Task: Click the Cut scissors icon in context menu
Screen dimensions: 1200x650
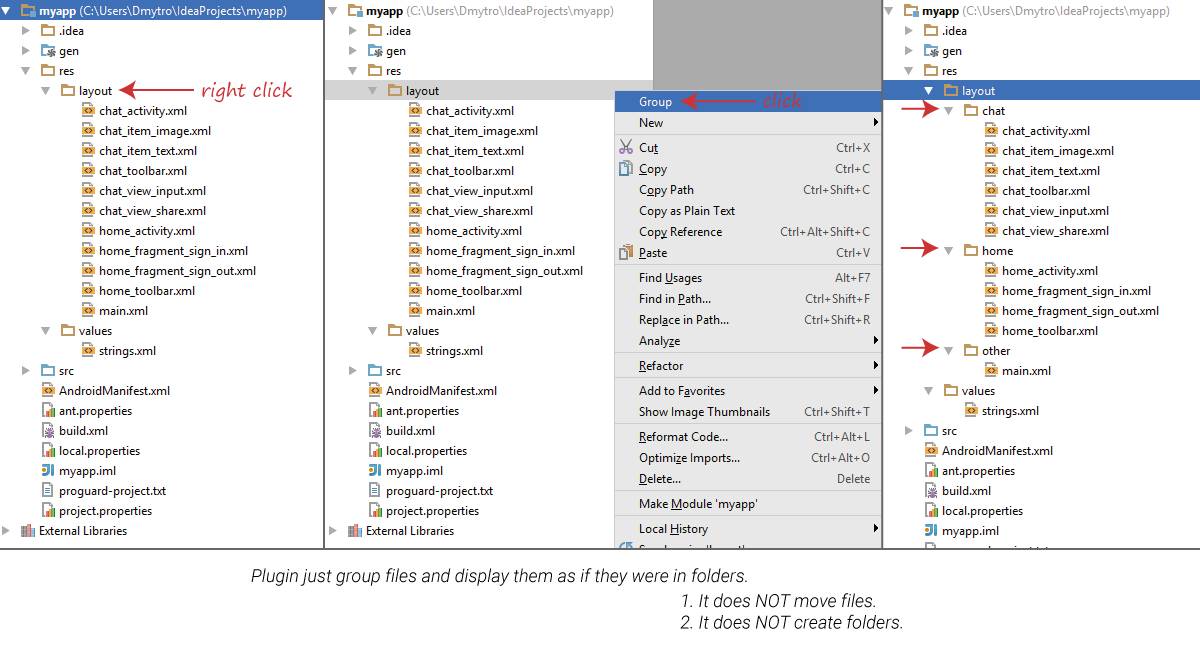Action: coord(625,148)
